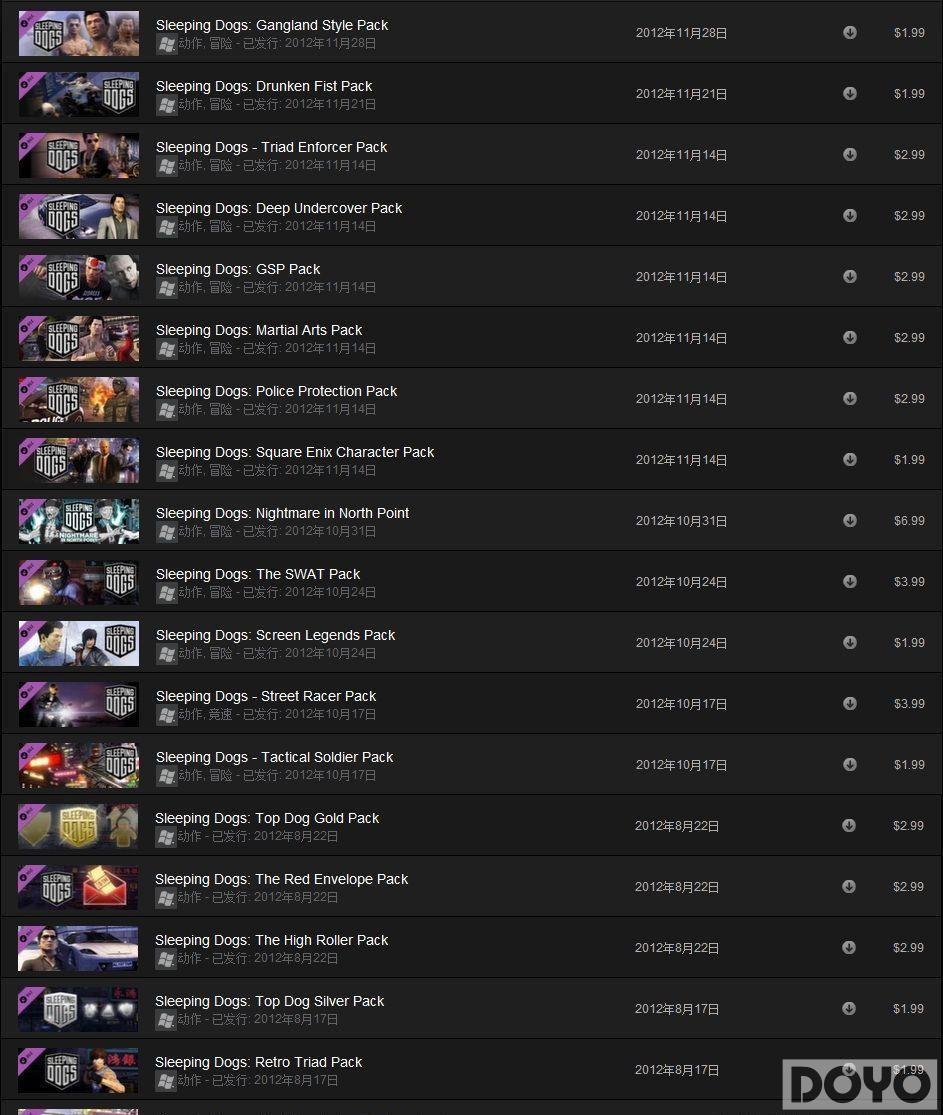
Task: Click download arrow for The High Roller Pack
Action: [x=848, y=948]
